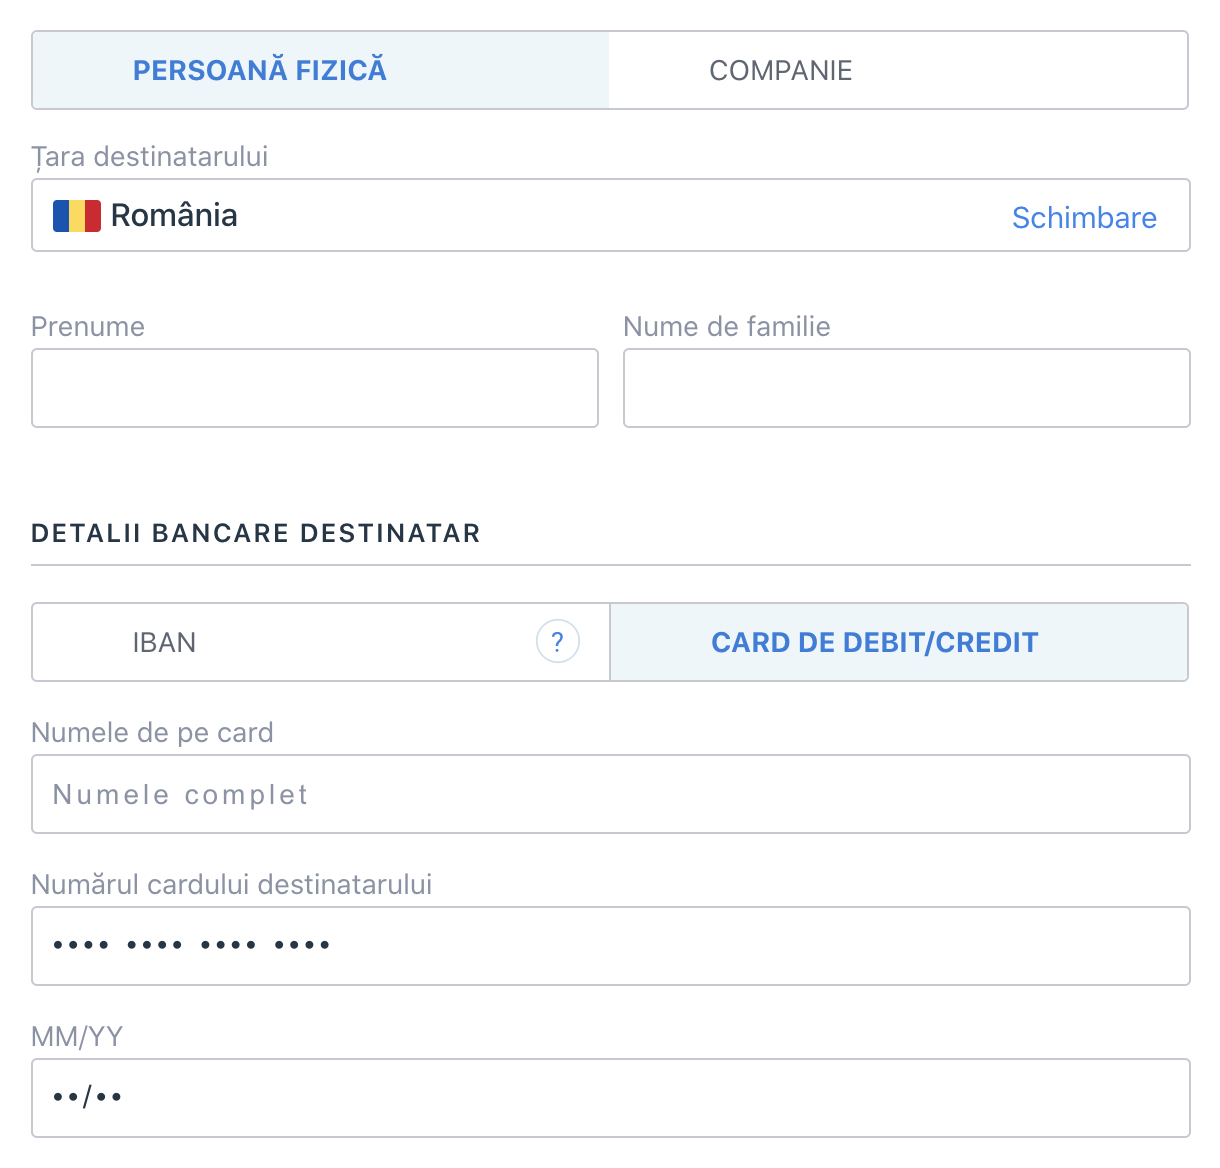The width and height of the screenshot is (1220, 1168).
Task: Click the Numele de pe card label
Action: click(x=152, y=733)
